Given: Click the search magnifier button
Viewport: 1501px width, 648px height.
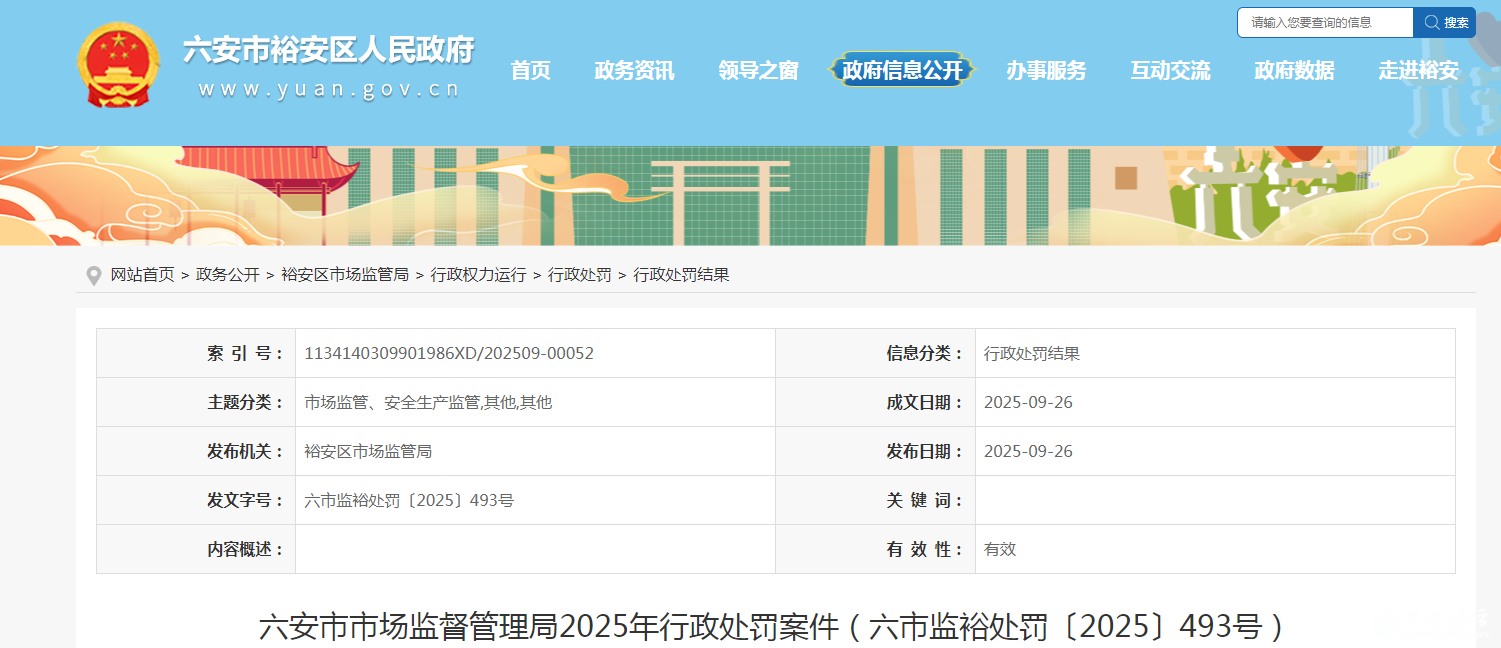Looking at the screenshot, I should click(x=1444, y=23).
